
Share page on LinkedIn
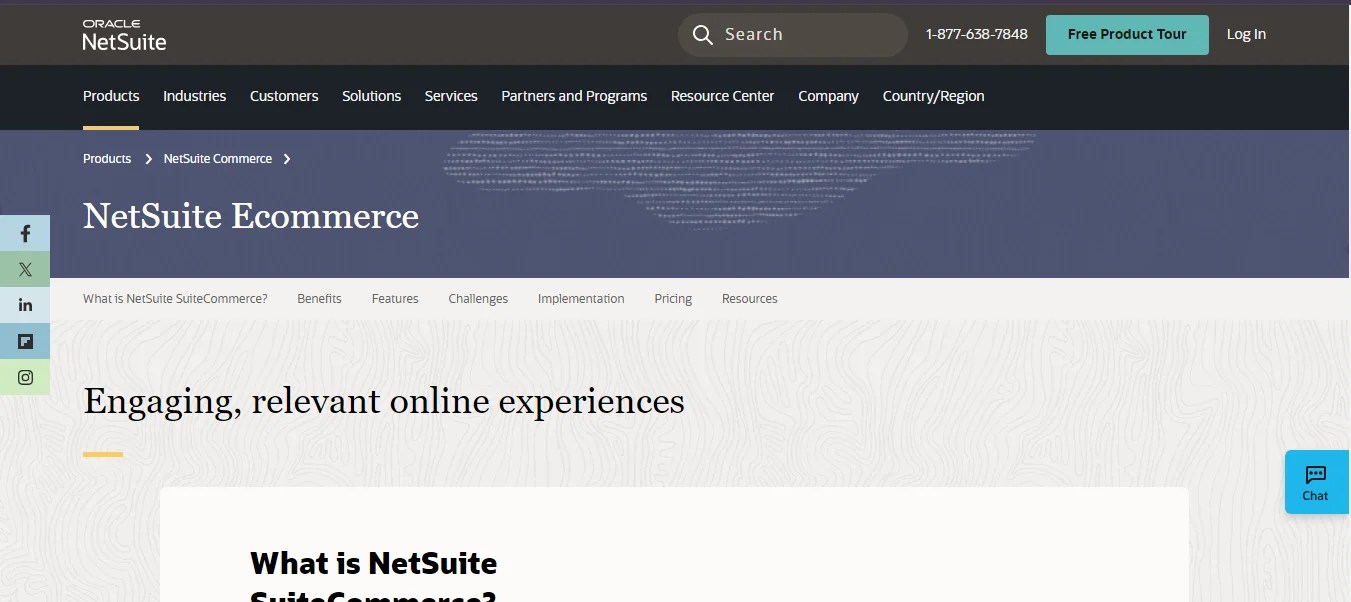(25, 305)
